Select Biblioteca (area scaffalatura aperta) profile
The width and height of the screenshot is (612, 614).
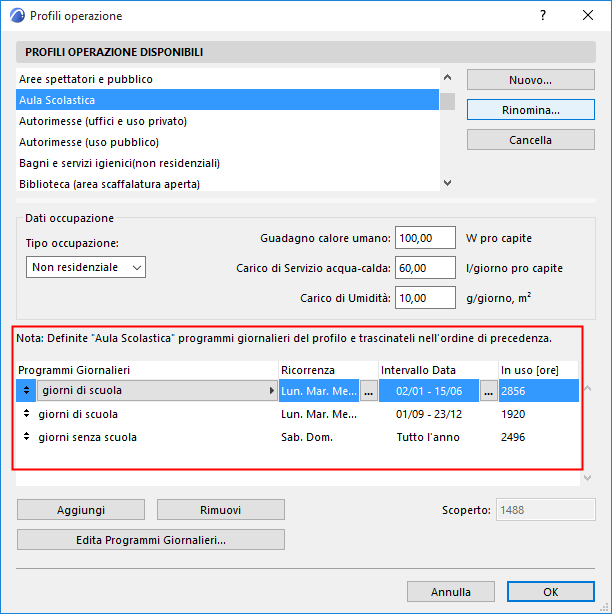[110, 184]
